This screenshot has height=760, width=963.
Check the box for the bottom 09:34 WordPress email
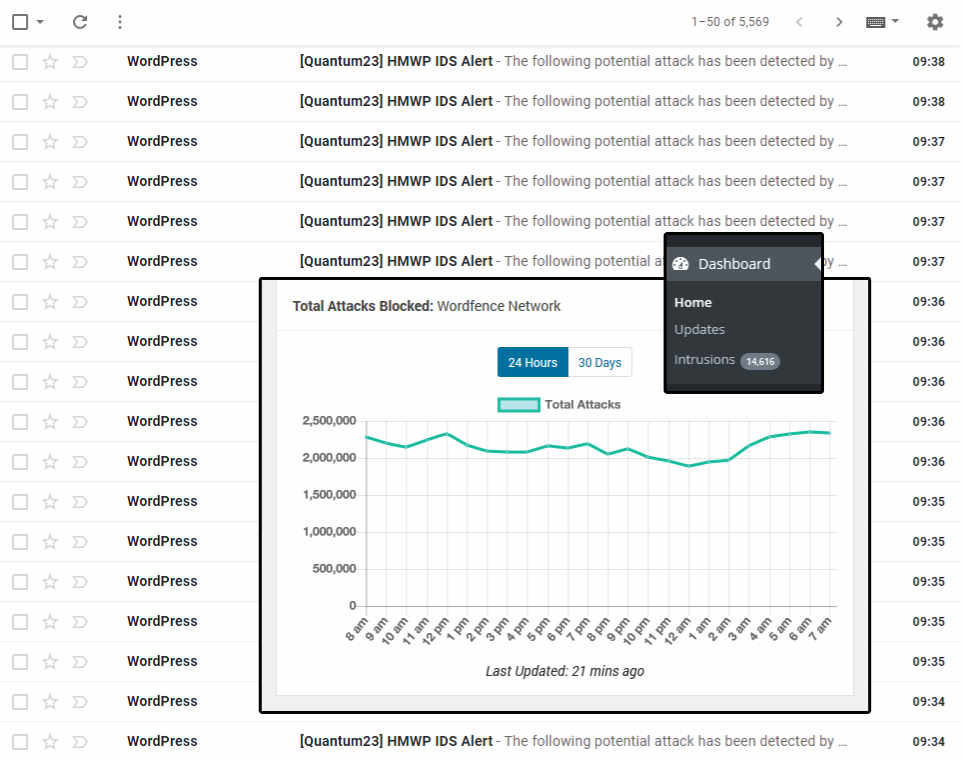point(20,742)
